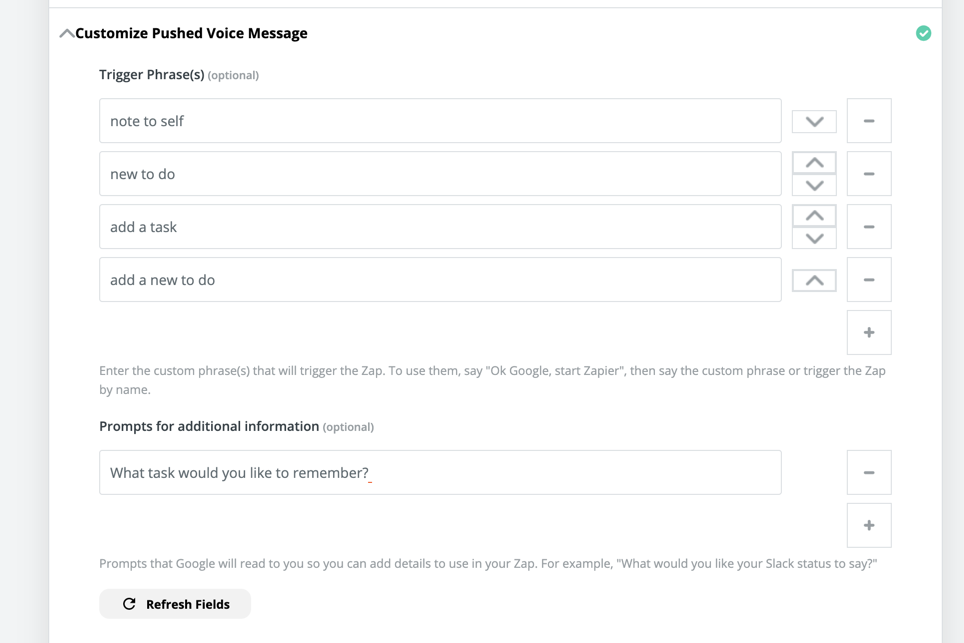Image resolution: width=964 pixels, height=643 pixels.
Task: Move "add a task" phrase down
Action: tap(814, 238)
